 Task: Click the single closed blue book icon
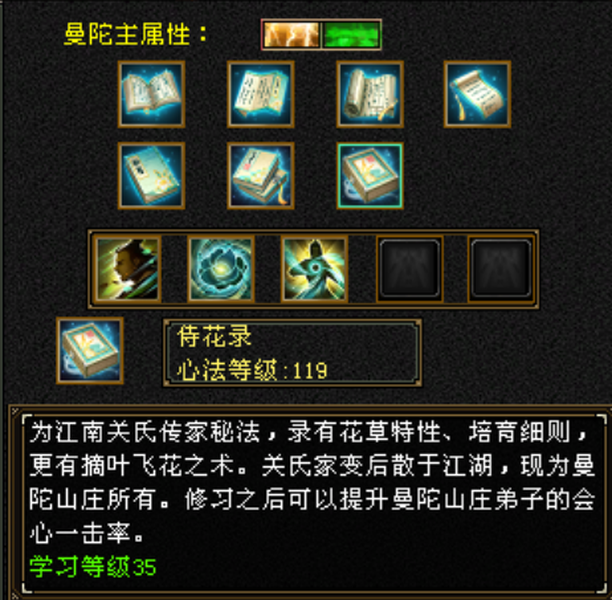(151, 176)
